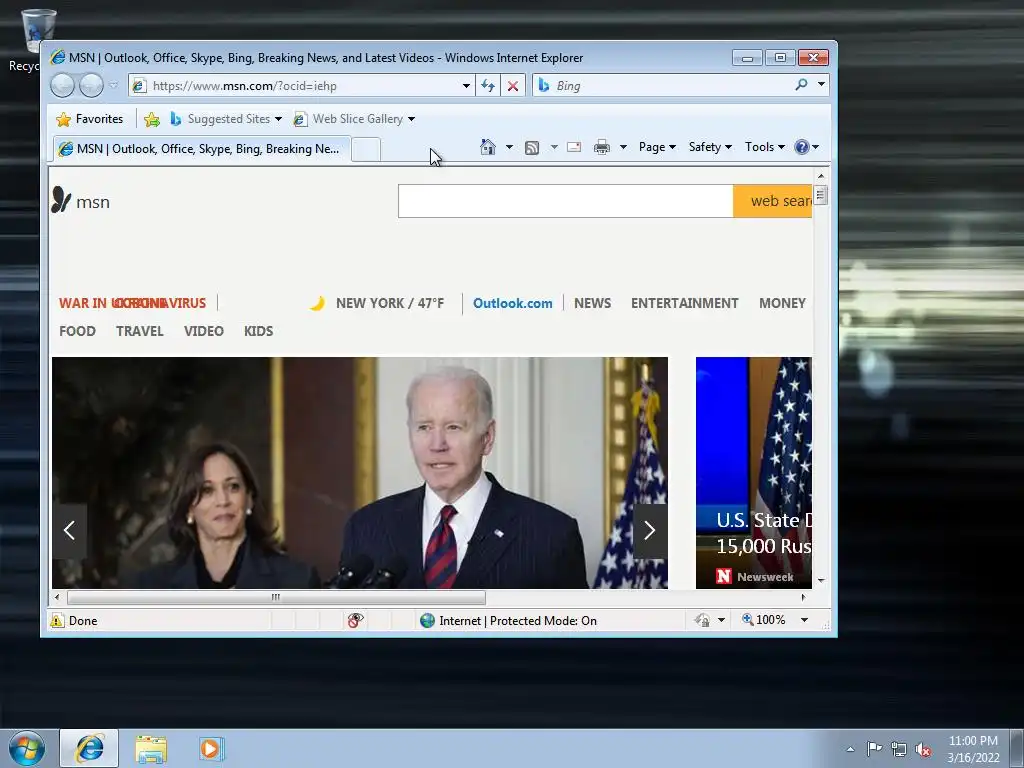Screen dimensions: 1024x768
Task: Click the network tray icon
Action: 899,749
